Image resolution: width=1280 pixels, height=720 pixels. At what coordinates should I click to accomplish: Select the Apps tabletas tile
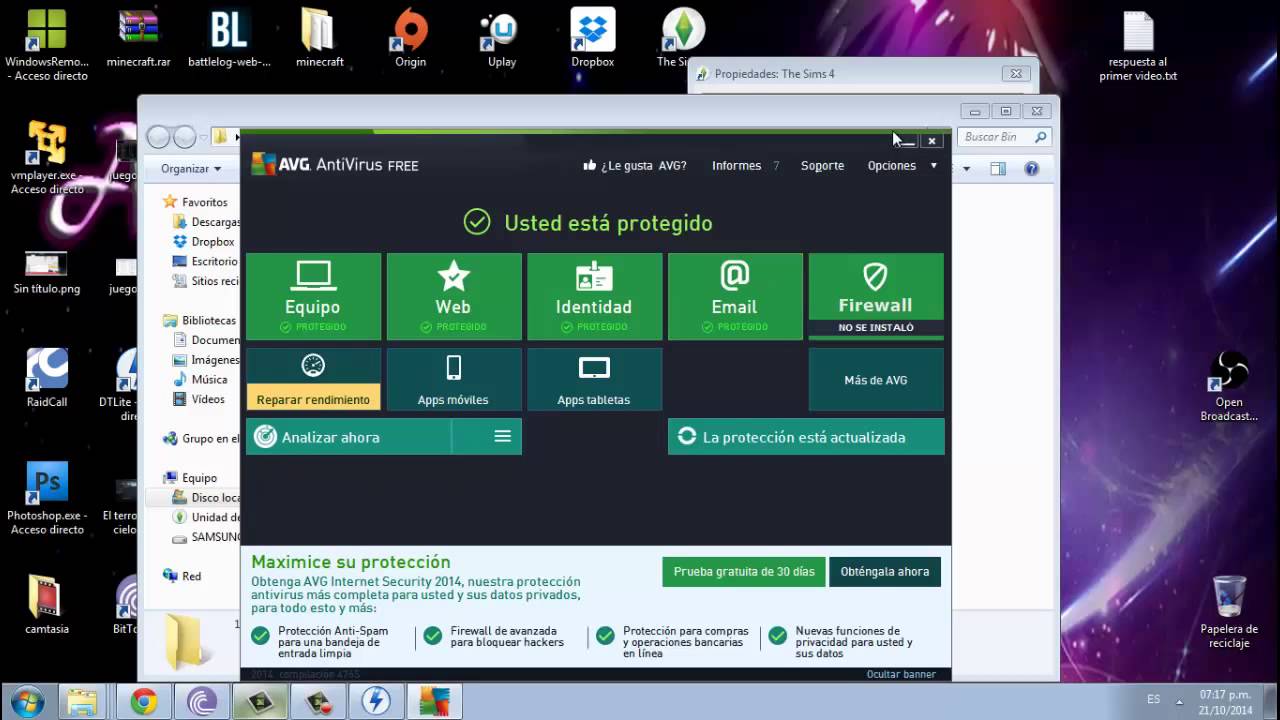pyautogui.click(x=594, y=378)
